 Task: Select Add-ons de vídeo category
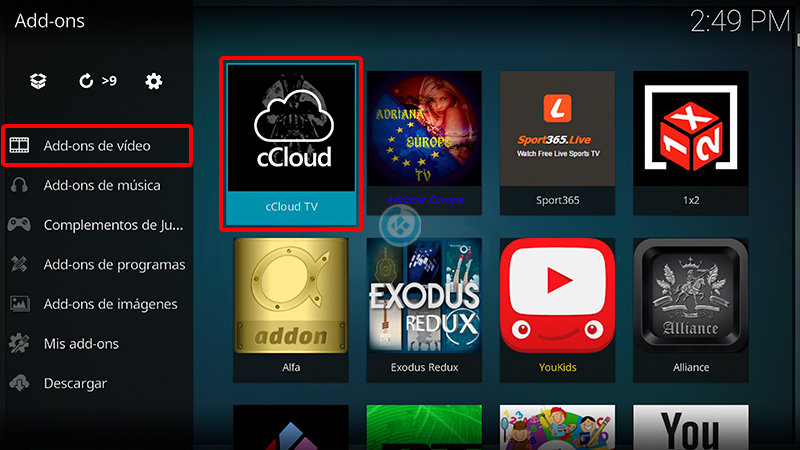click(97, 145)
